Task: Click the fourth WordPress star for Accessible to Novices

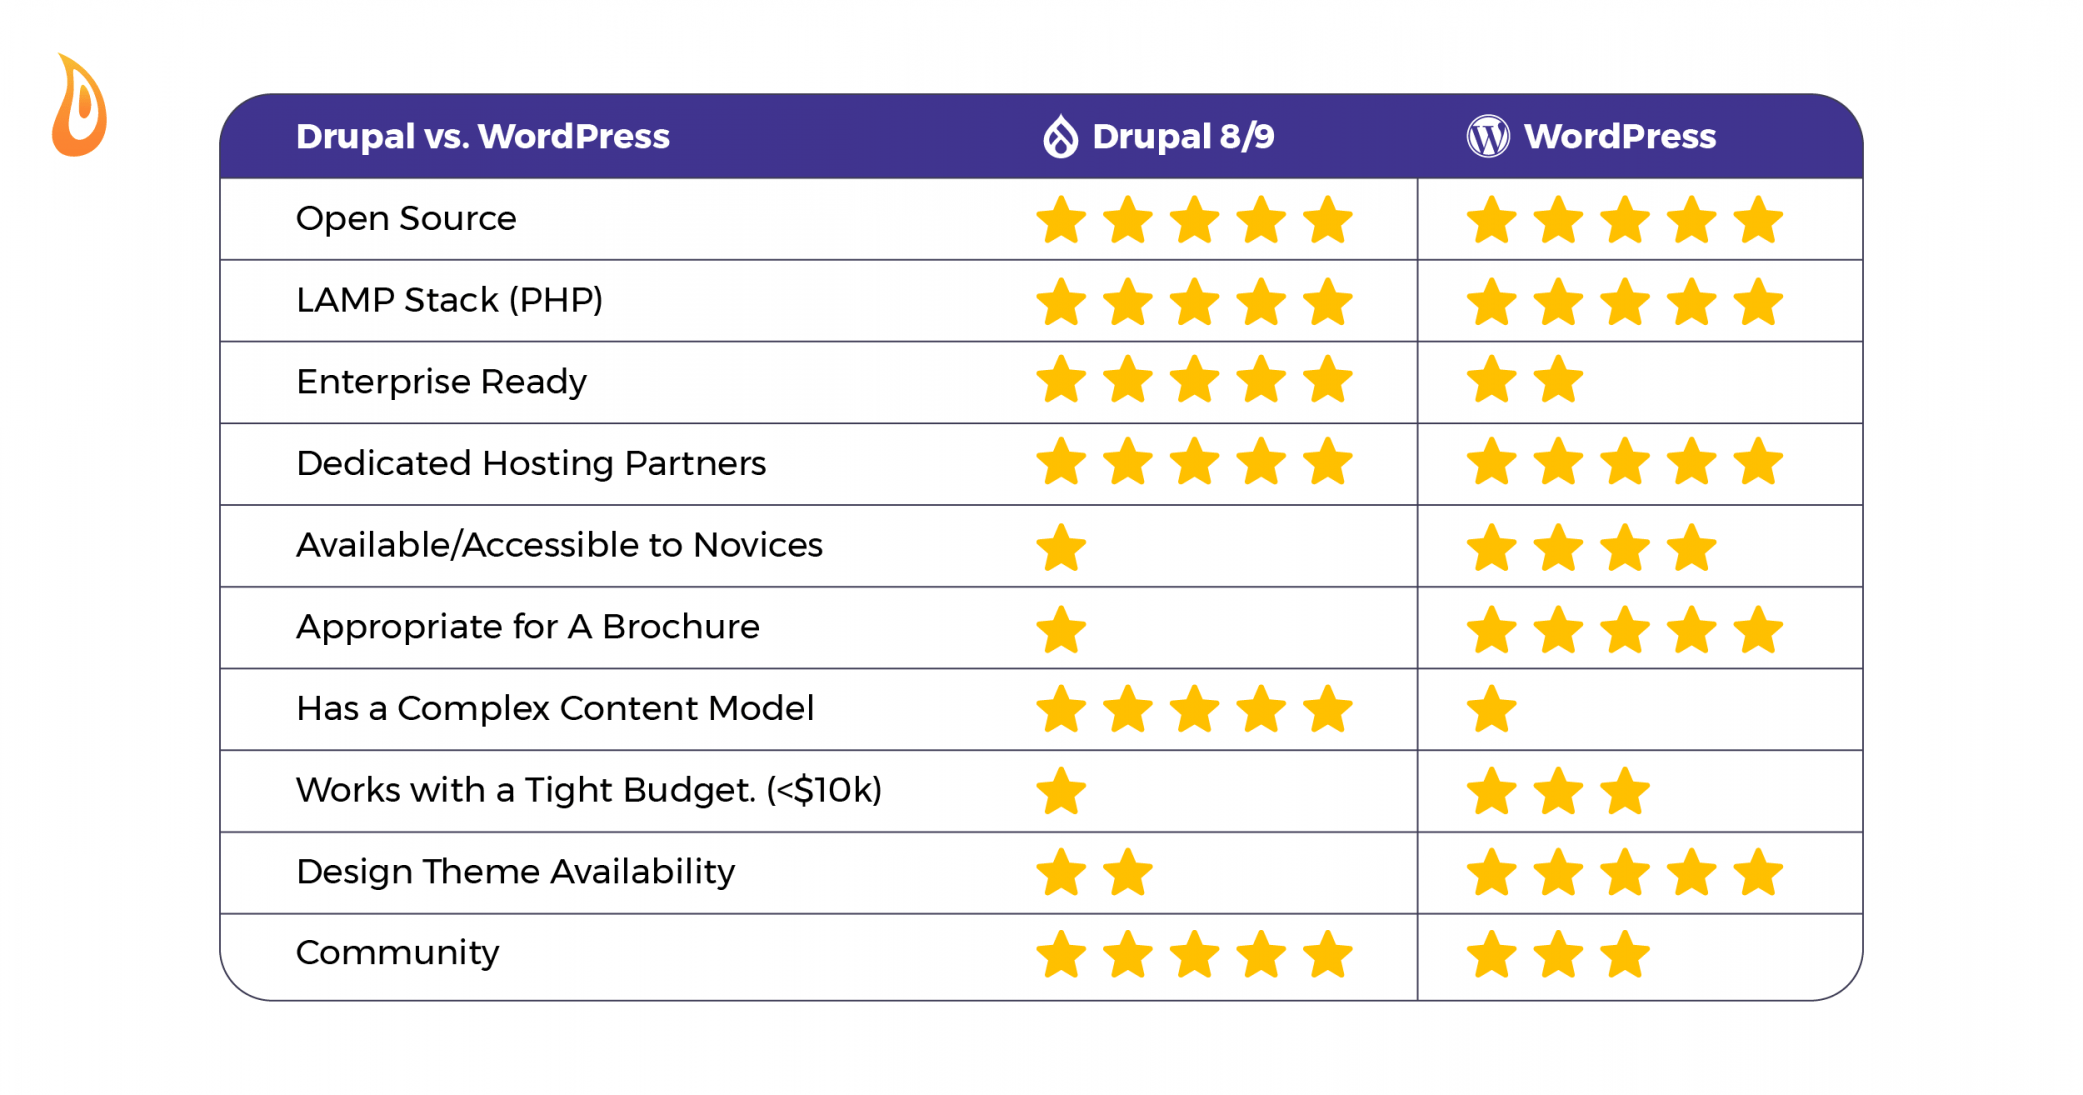Action: pos(1691,548)
